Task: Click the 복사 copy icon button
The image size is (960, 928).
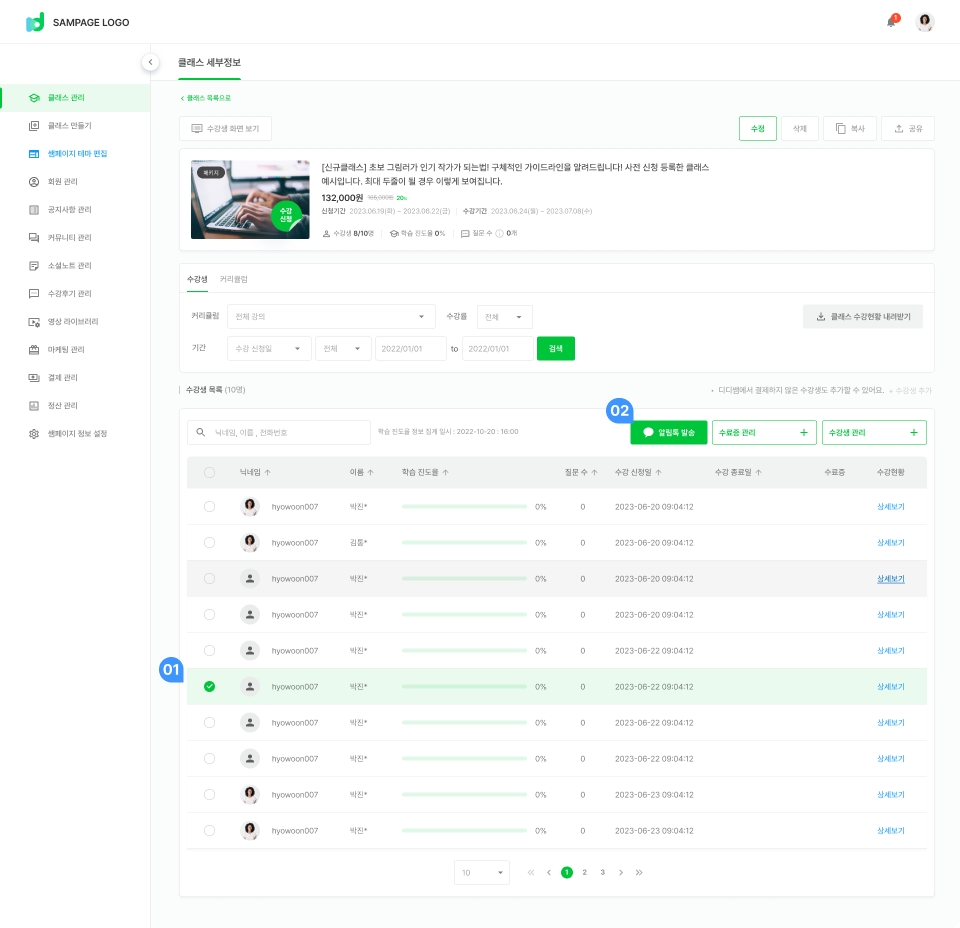Action: click(x=849, y=128)
